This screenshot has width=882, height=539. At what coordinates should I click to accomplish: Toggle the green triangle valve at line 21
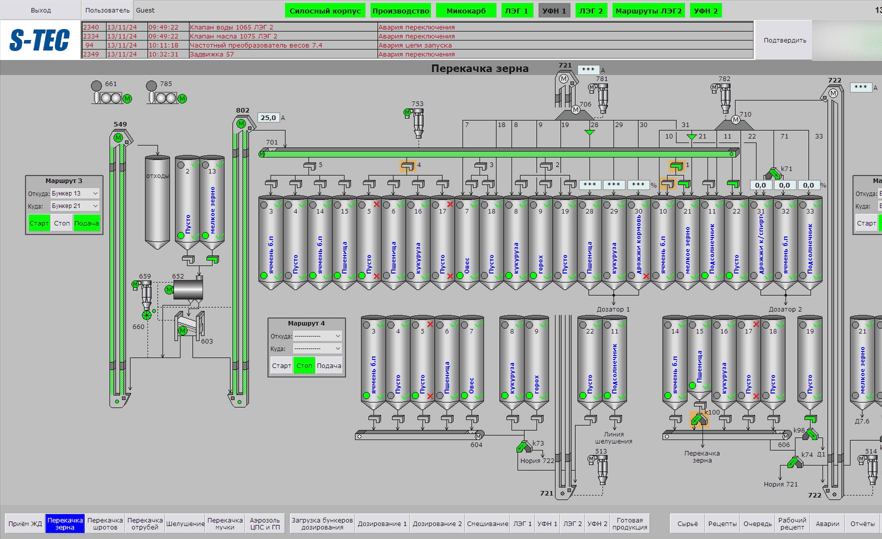pyautogui.click(x=692, y=137)
